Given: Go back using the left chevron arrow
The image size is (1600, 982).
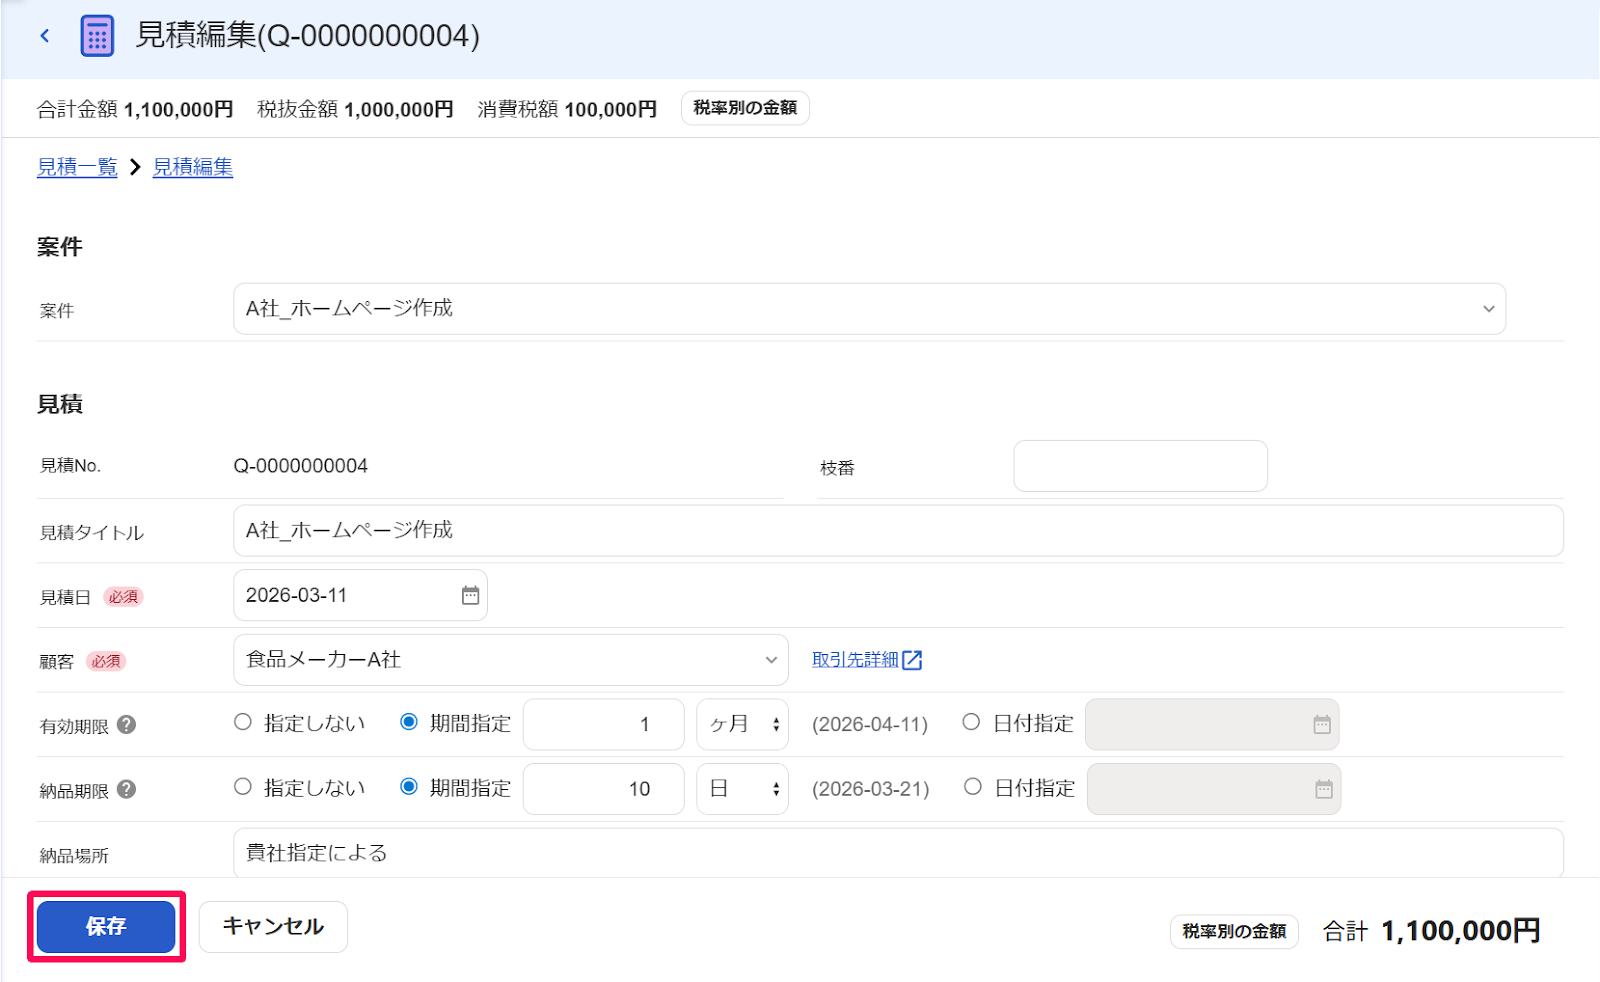Looking at the screenshot, I should pos(45,36).
